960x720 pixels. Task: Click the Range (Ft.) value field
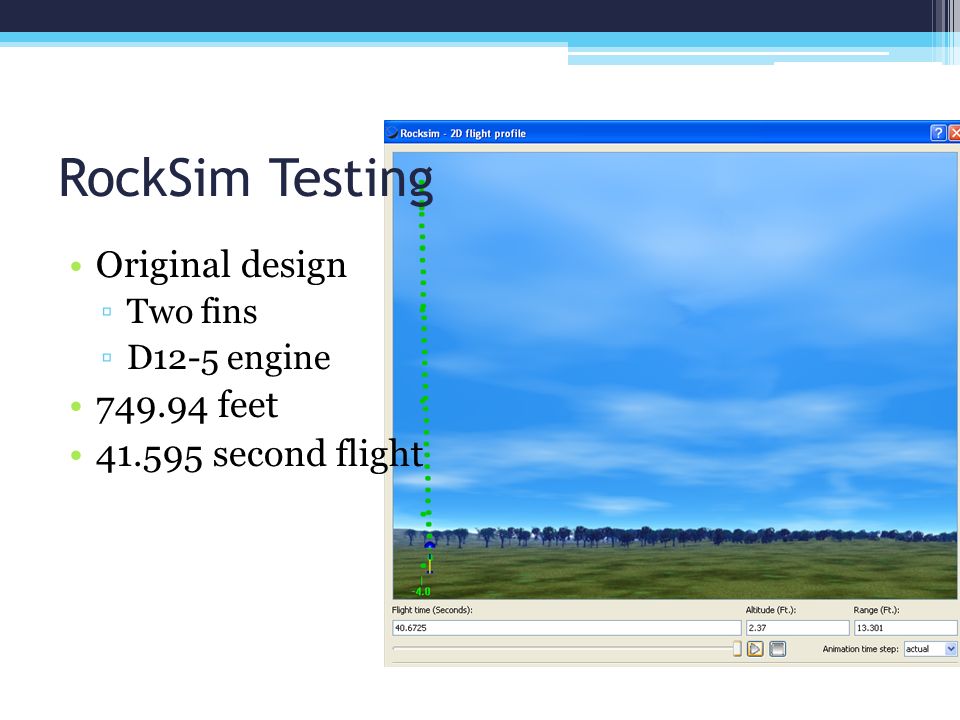tap(906, 628)
